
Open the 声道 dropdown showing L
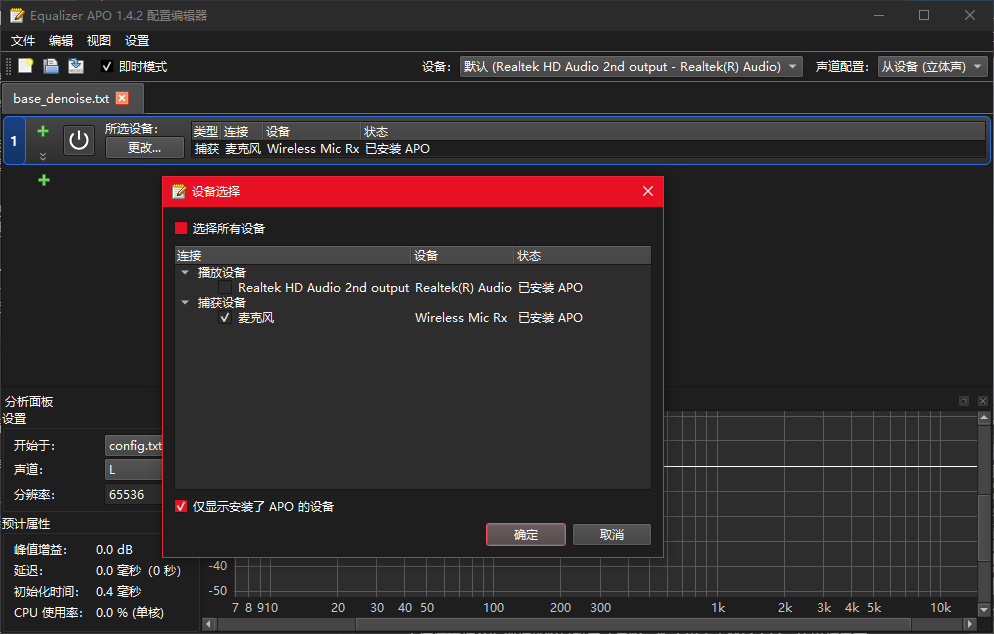point(134,470)
